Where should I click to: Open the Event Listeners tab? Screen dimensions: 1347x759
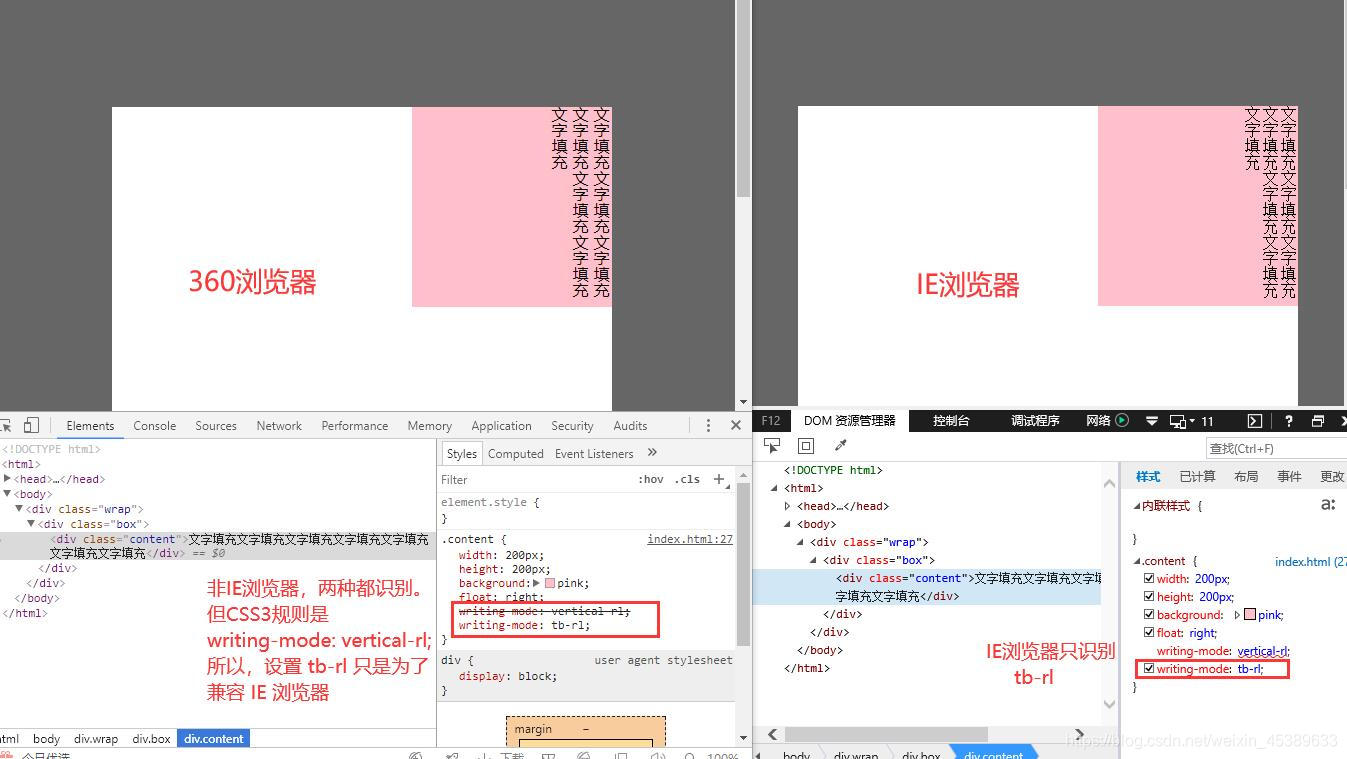click(x=594, y=453)
